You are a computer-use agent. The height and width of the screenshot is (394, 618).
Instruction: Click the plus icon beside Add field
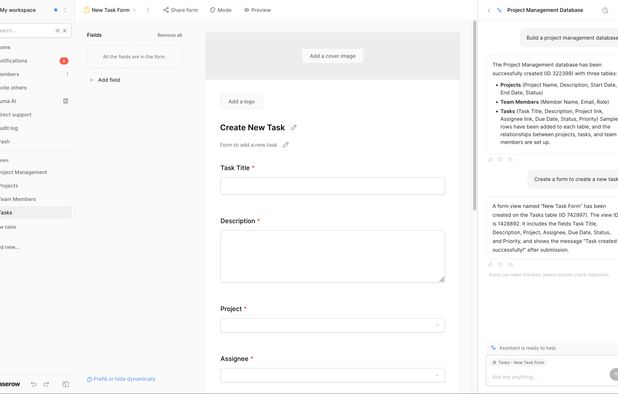click(91, 80)
